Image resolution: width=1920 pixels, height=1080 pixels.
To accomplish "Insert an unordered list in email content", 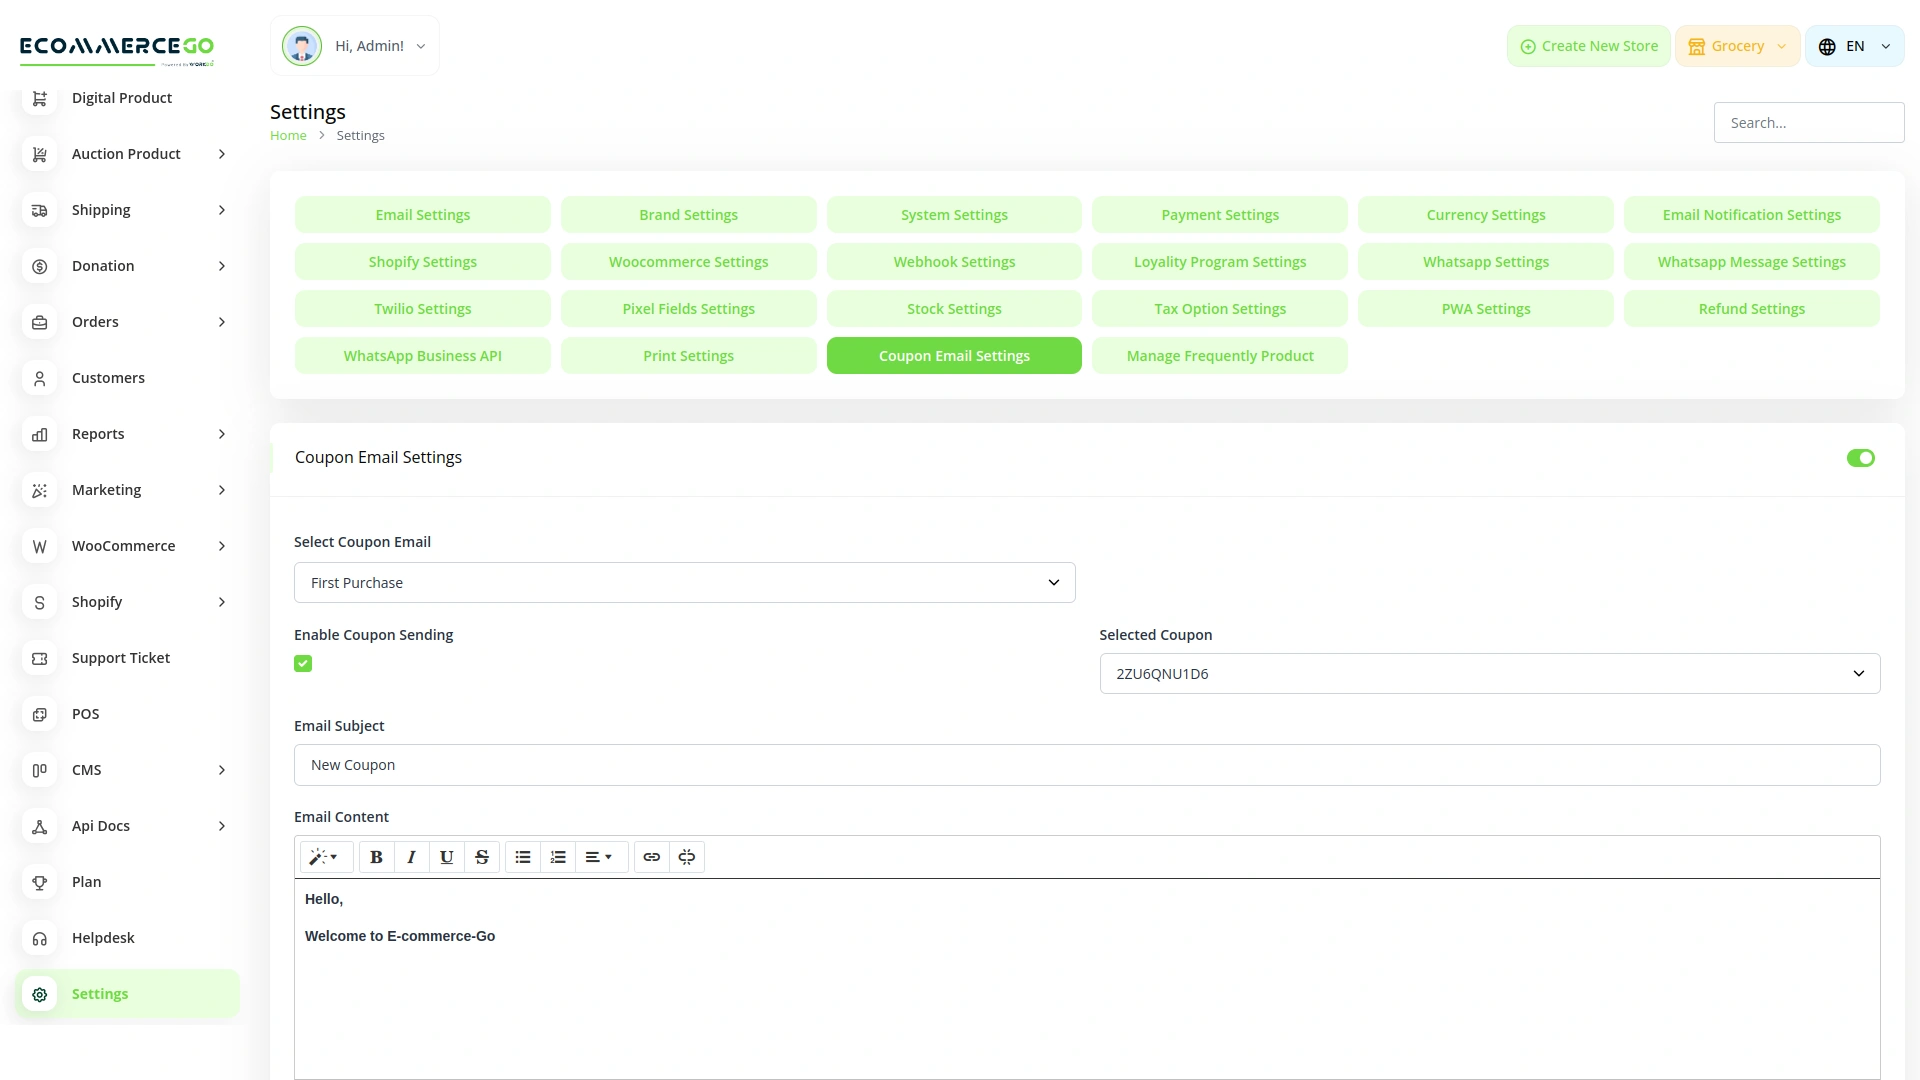I will point(522,857).
